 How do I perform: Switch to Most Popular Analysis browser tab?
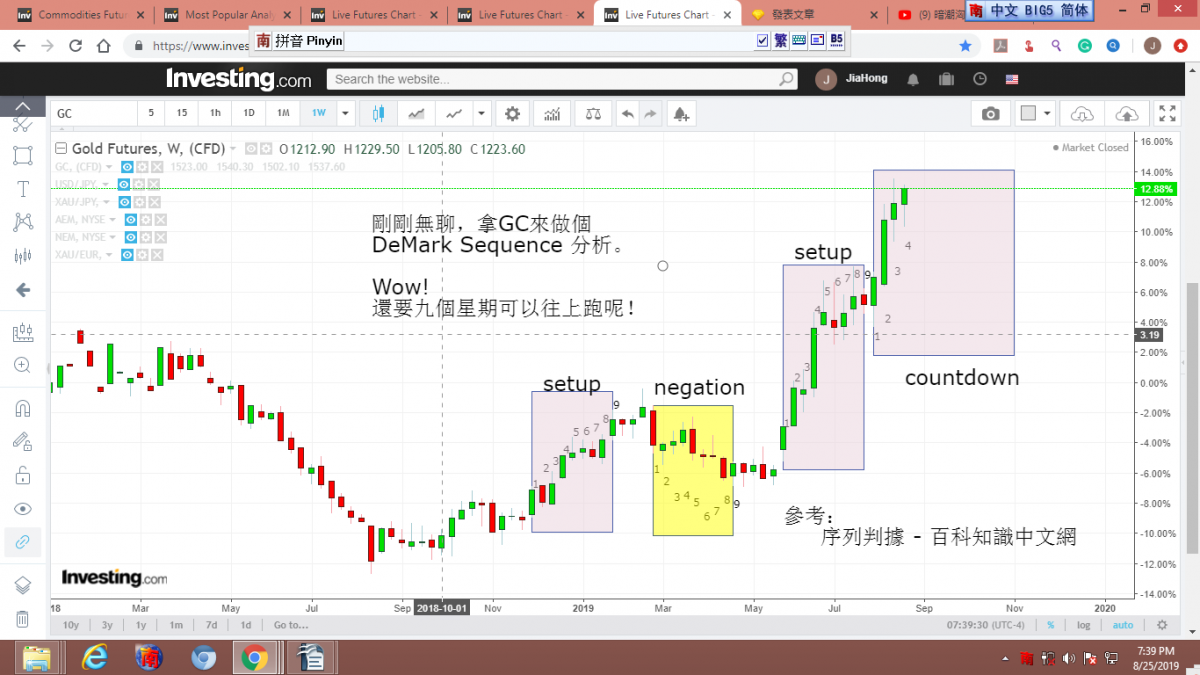pyautogui.click(x=228, y=15)
